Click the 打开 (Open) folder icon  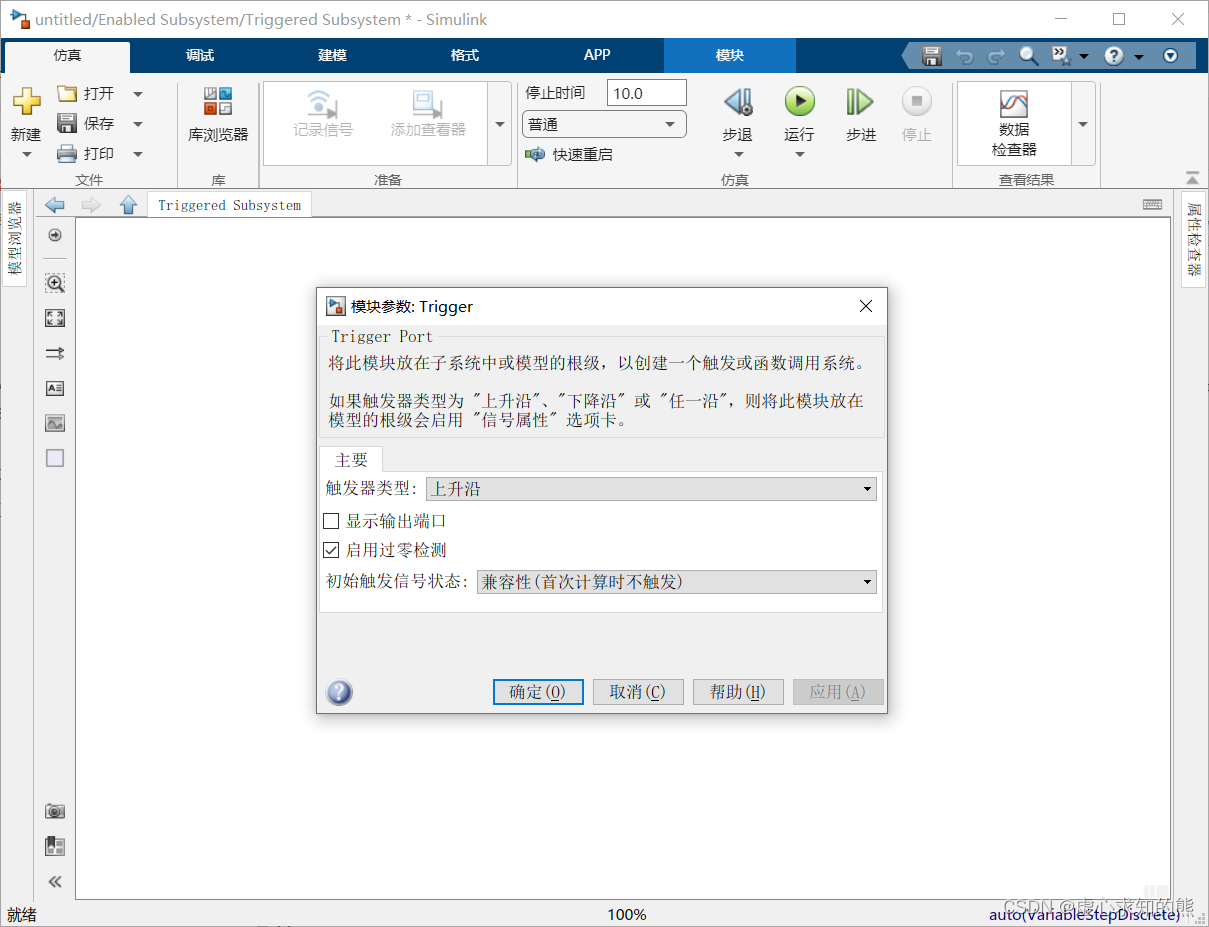click(67, 93)
